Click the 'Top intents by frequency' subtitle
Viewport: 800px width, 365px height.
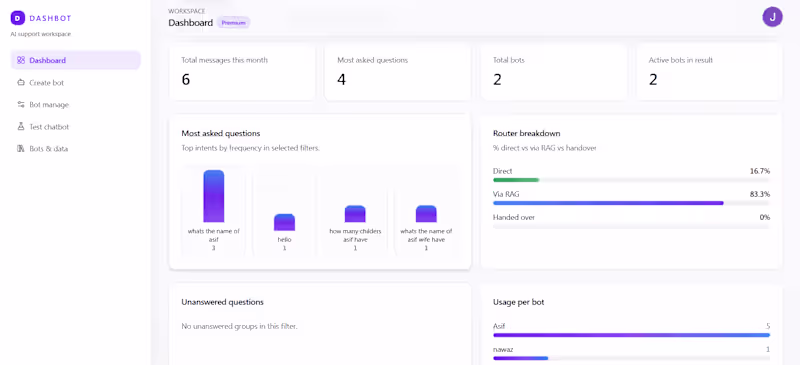251,148
